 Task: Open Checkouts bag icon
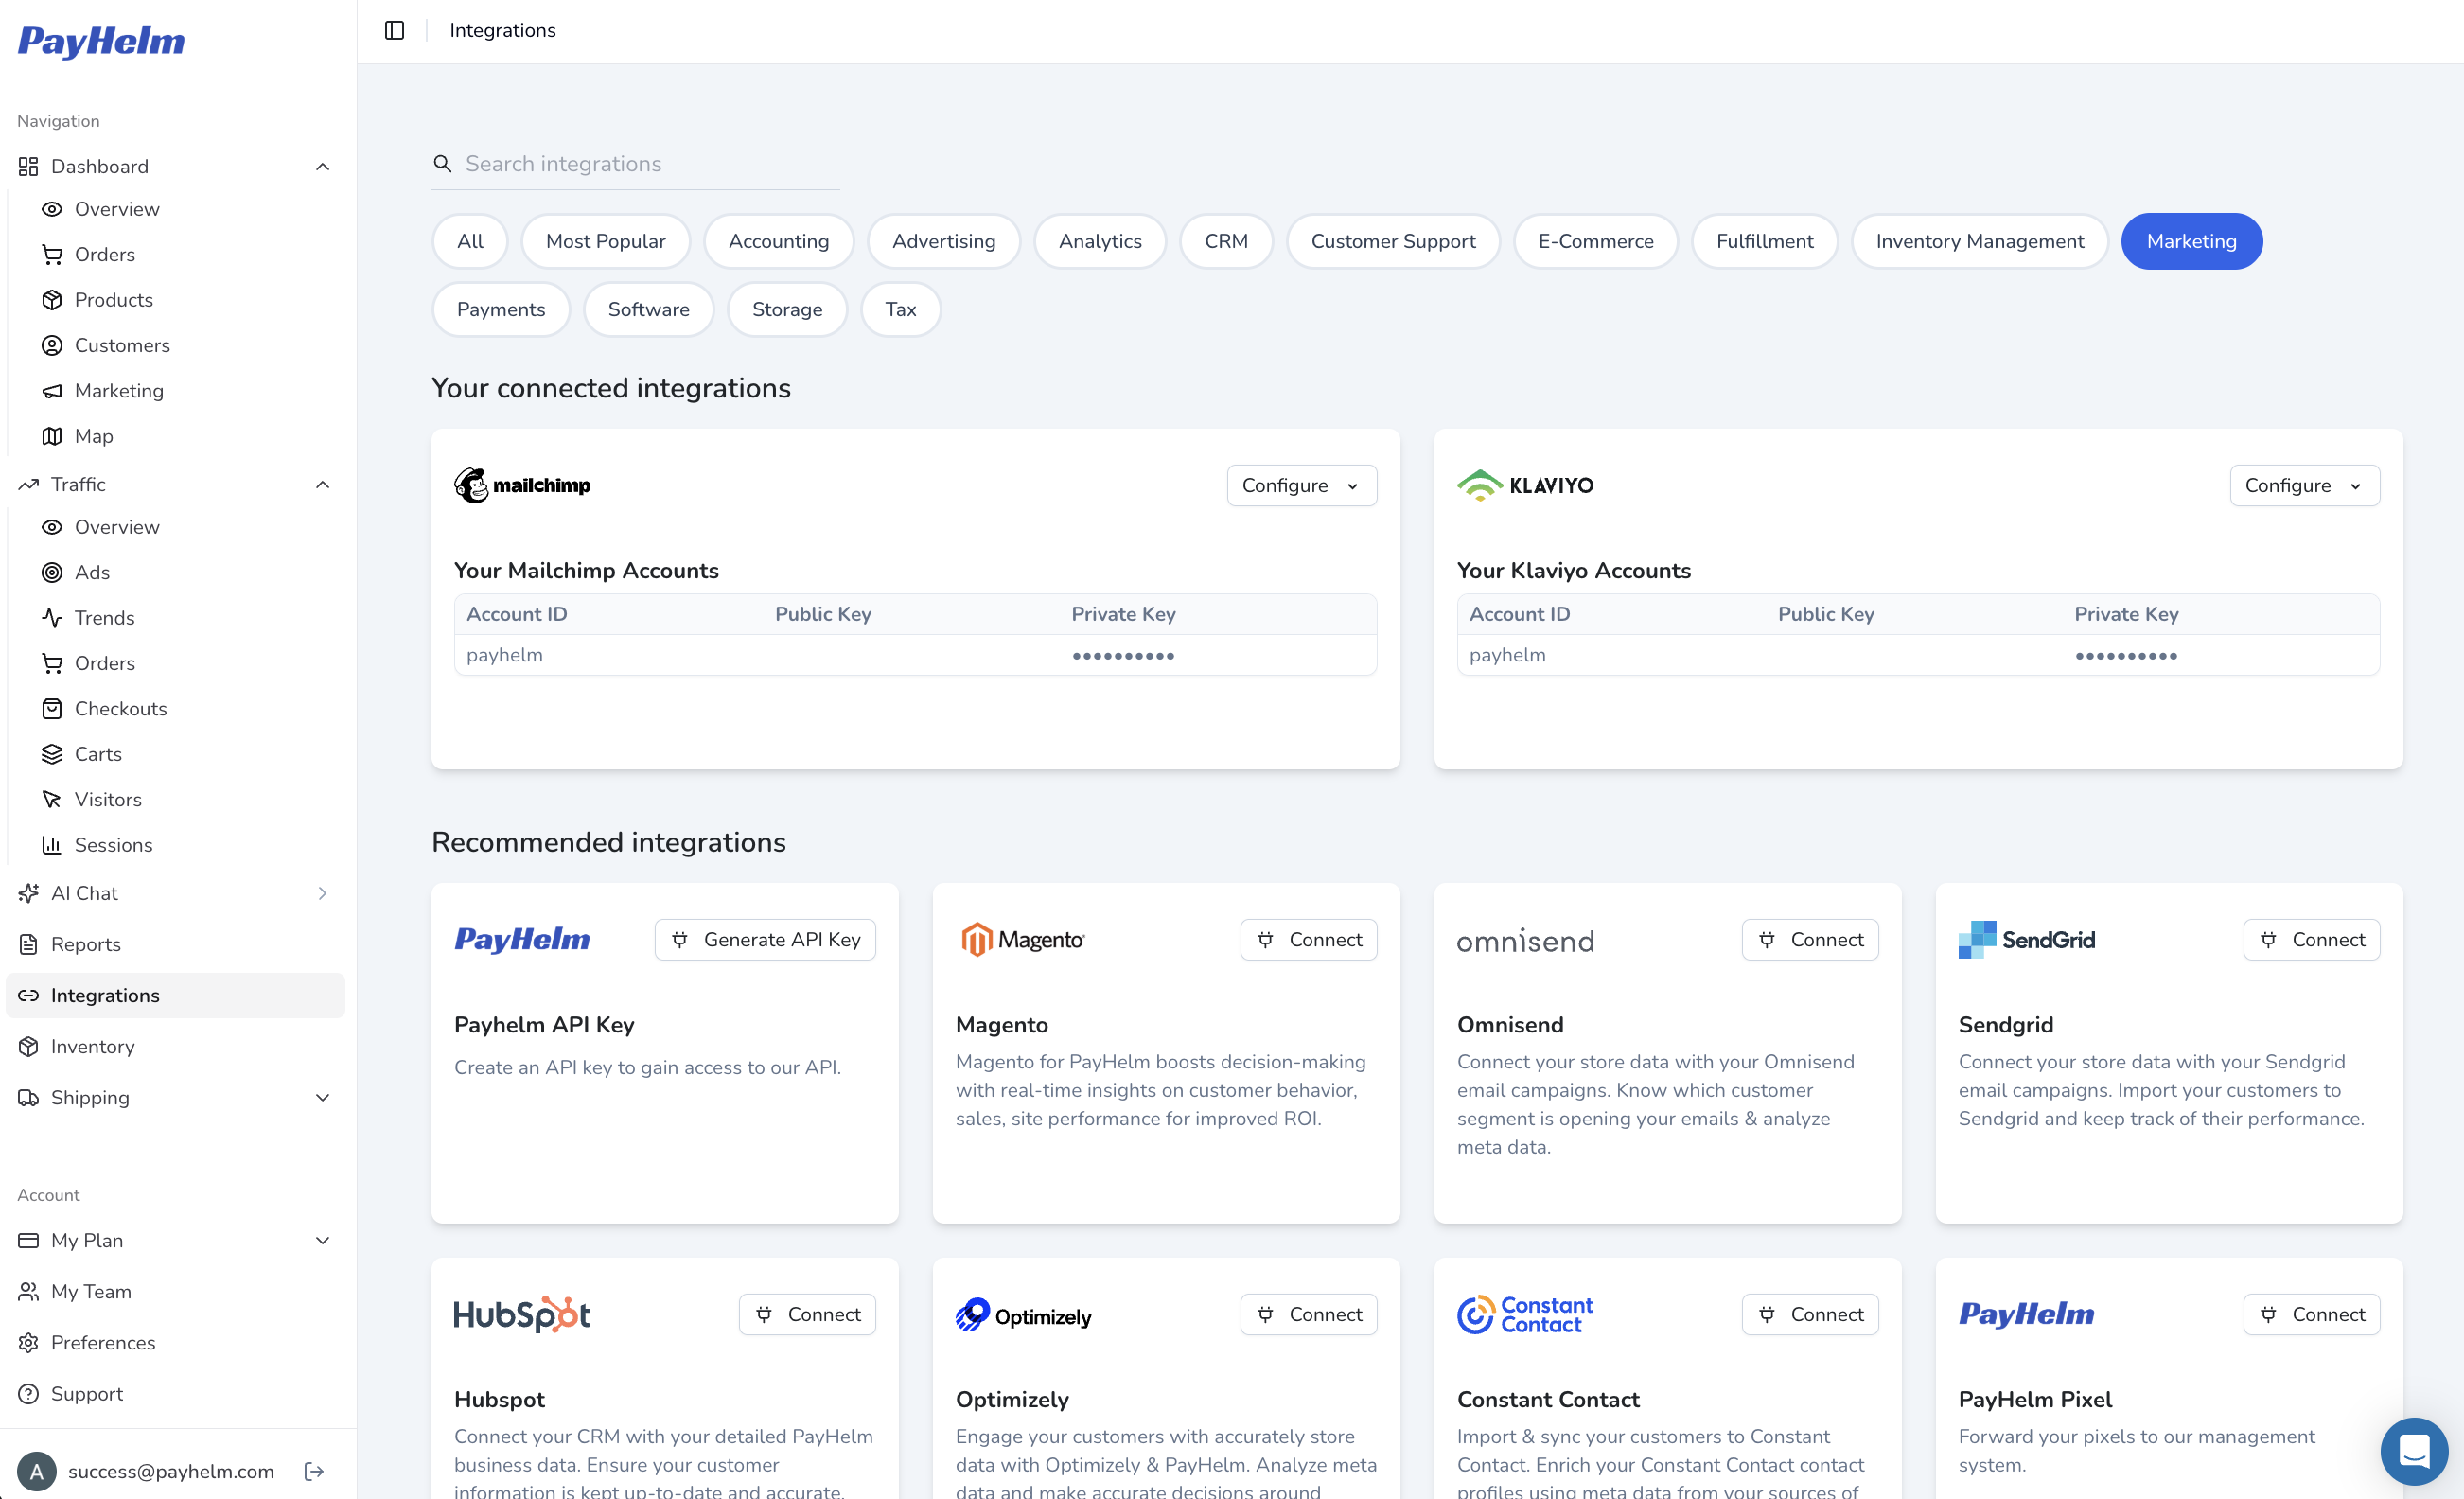coord(52,709)
